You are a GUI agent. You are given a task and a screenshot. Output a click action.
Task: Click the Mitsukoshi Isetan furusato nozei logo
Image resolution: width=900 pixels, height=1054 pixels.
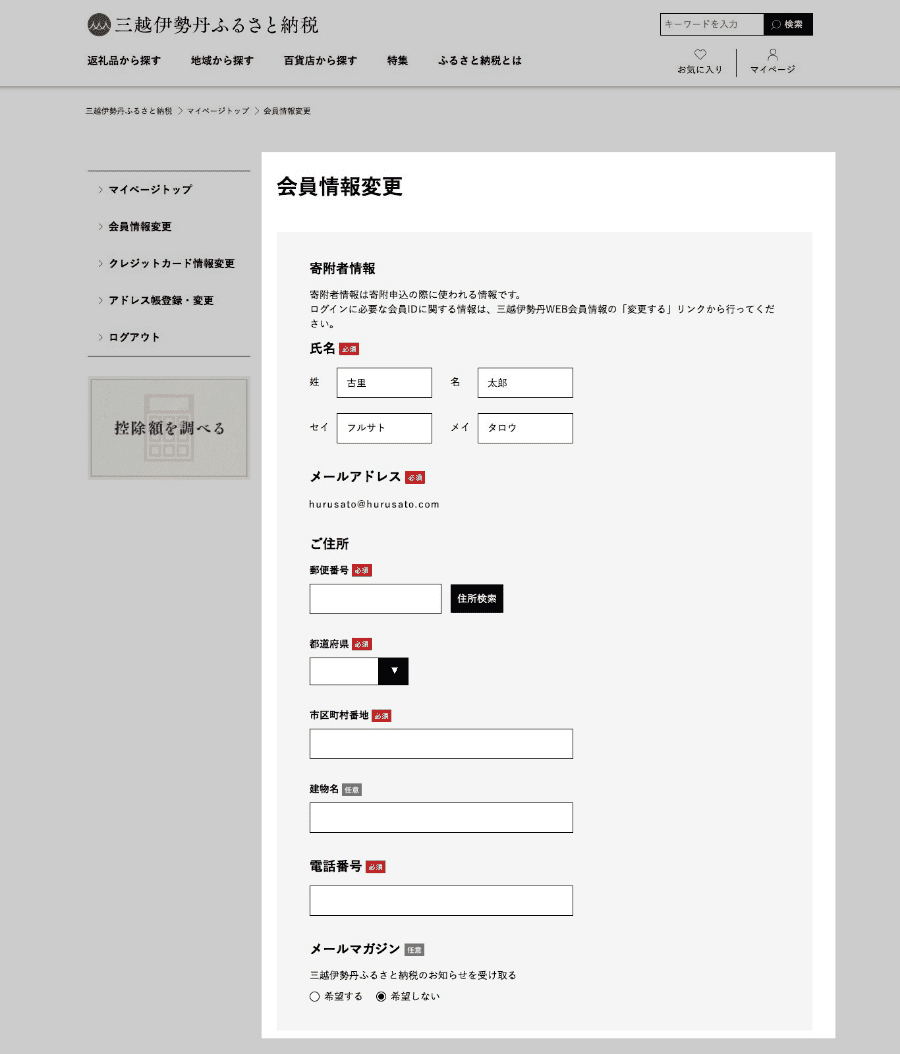pyautogui.click(x=203, y=24)
